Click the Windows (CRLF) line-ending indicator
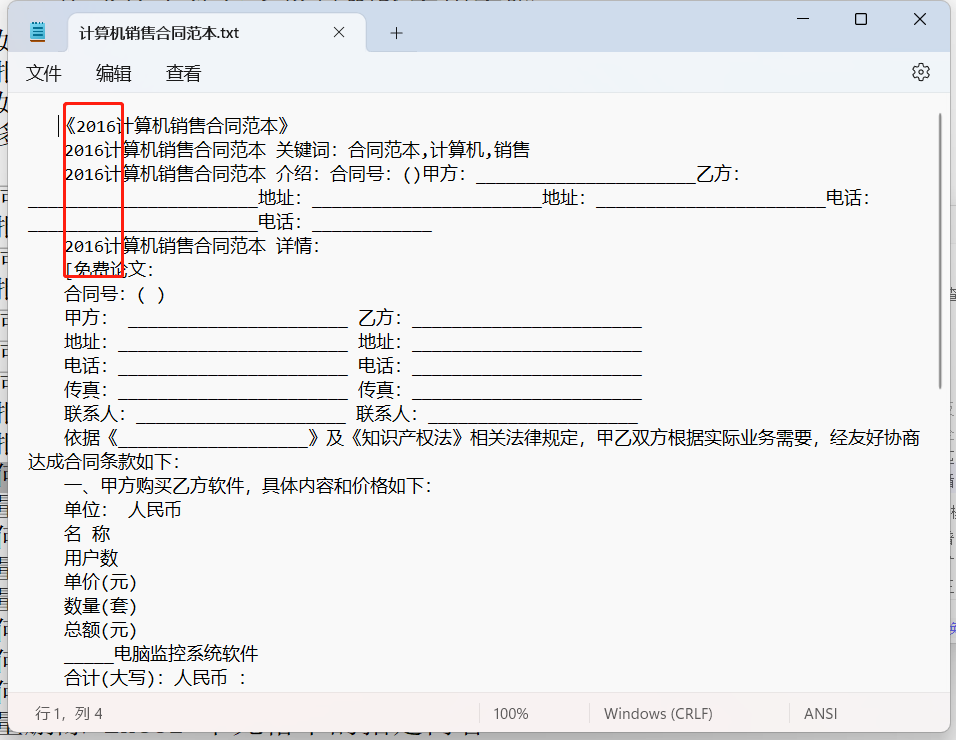This screenshot has width=956, height=740. (x=658, y=713)
